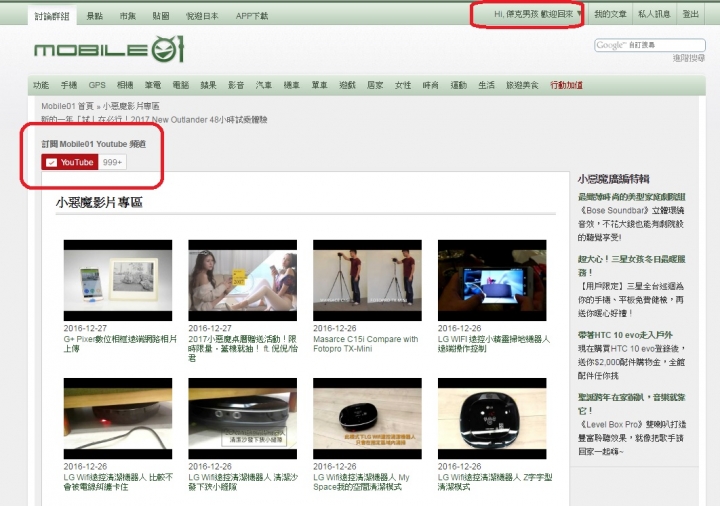Open the 運動 category menu
Screen dimensions: 720x506
(458, 85)
